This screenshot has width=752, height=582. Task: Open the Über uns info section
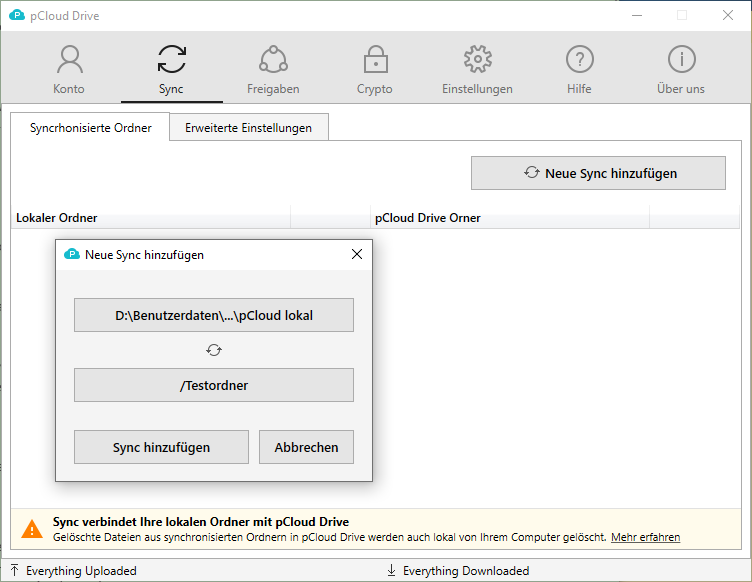click(681, 70)
